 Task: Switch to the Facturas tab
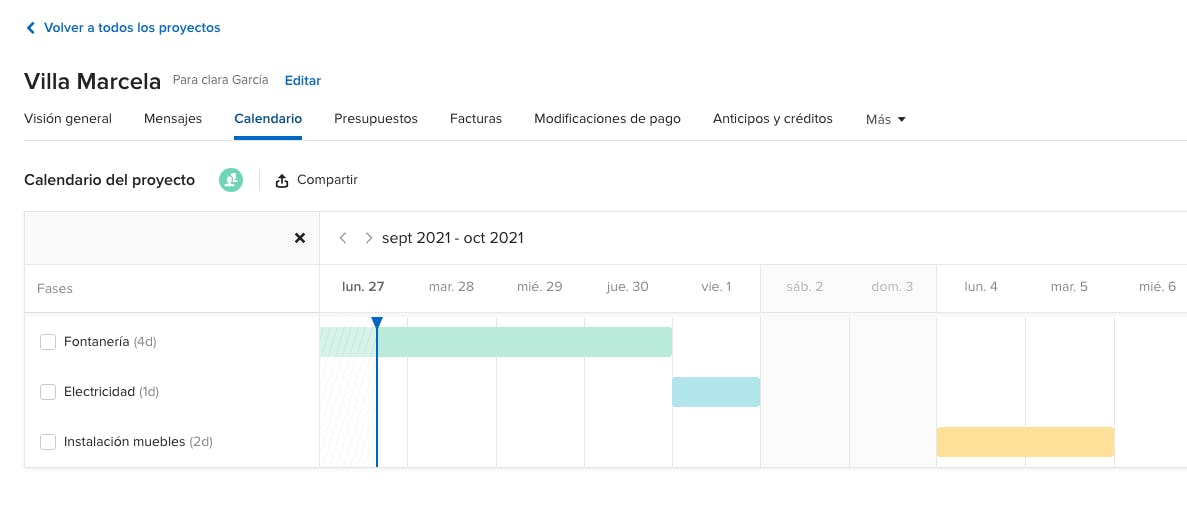pos(476,118)
